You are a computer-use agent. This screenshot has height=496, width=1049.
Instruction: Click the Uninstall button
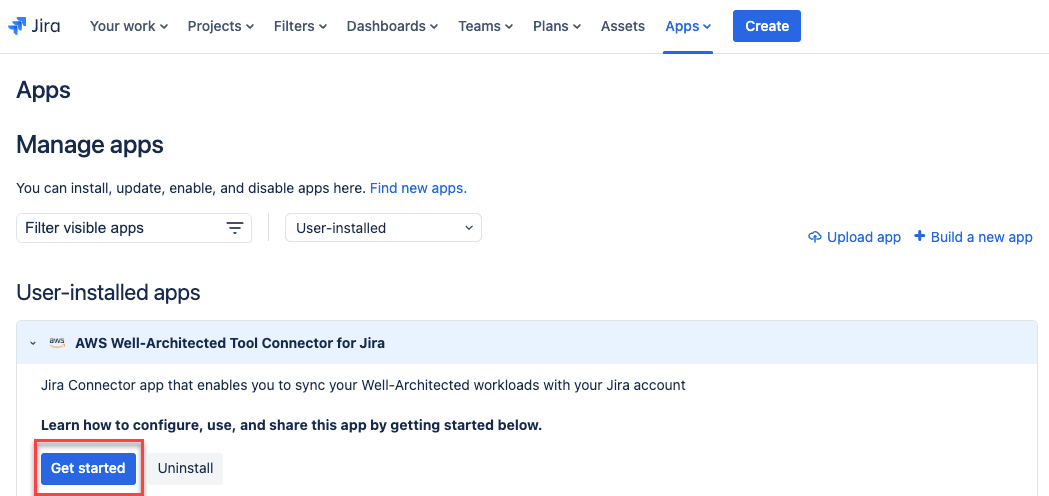tap(185, 469)
